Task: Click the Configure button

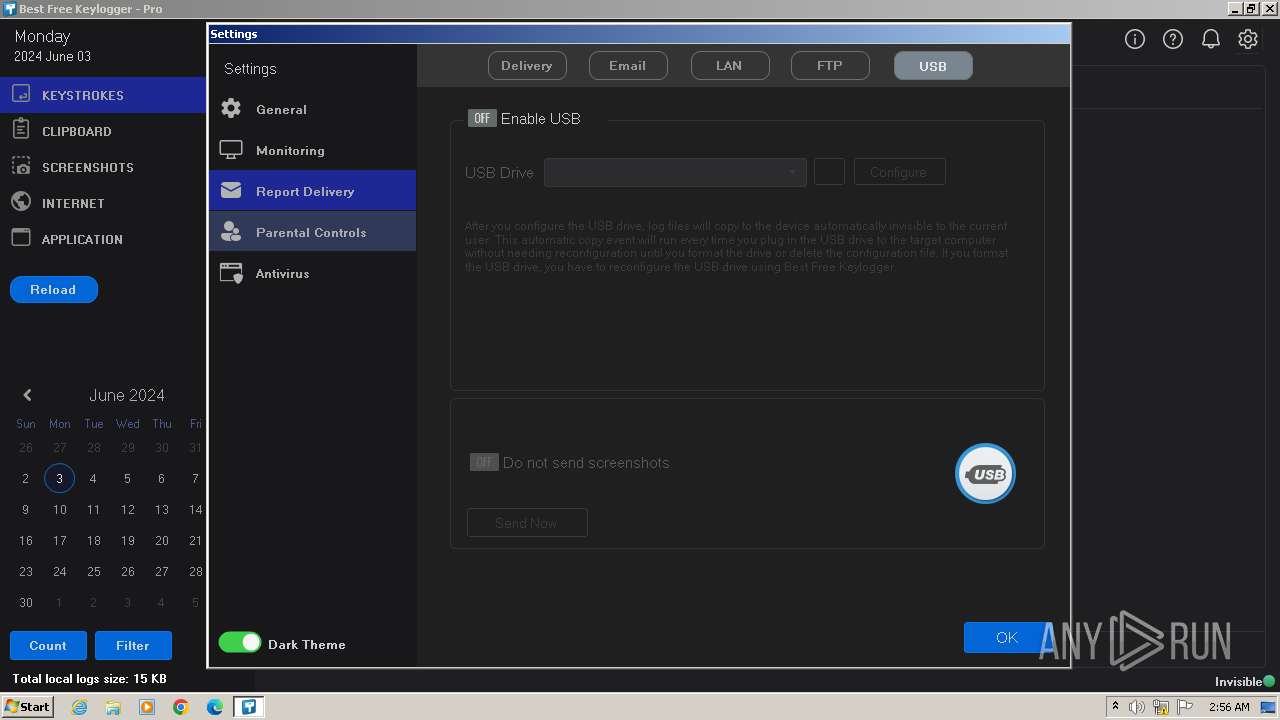Action: coord(899,172)
